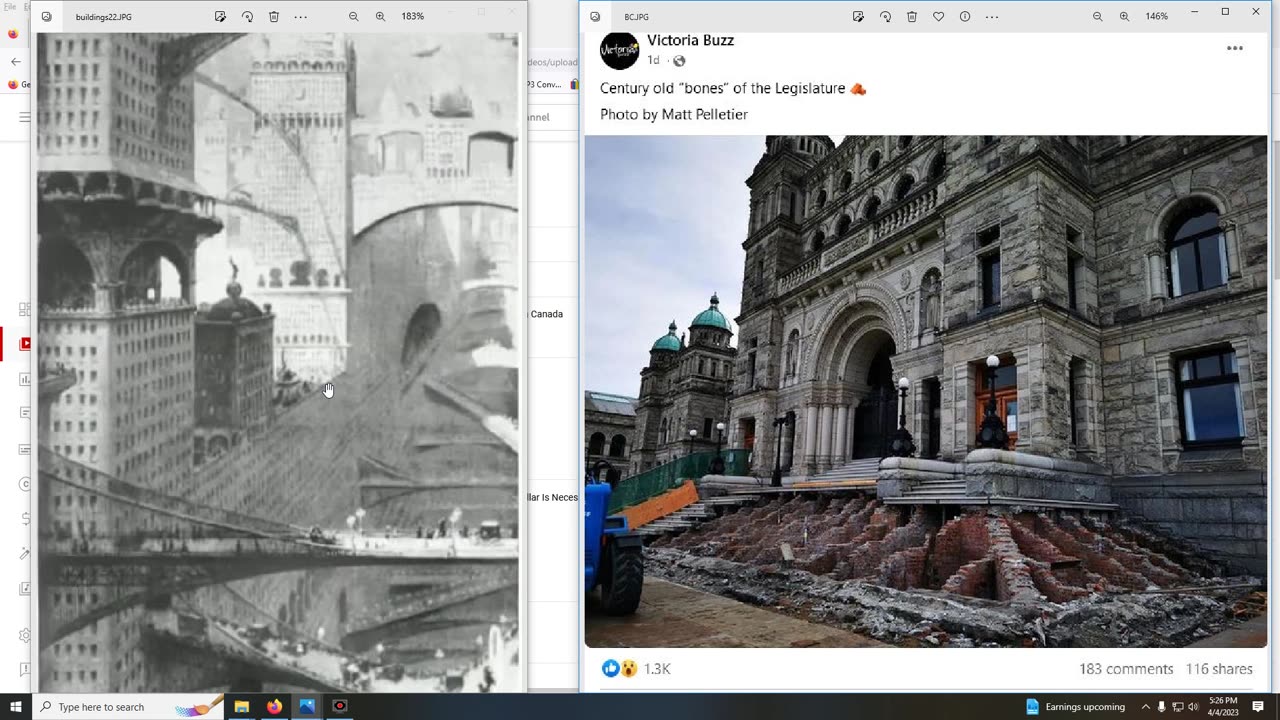Open Analytics icon in browser sidebar
This screenshot has height=720, width=1280.
(25, 379)
